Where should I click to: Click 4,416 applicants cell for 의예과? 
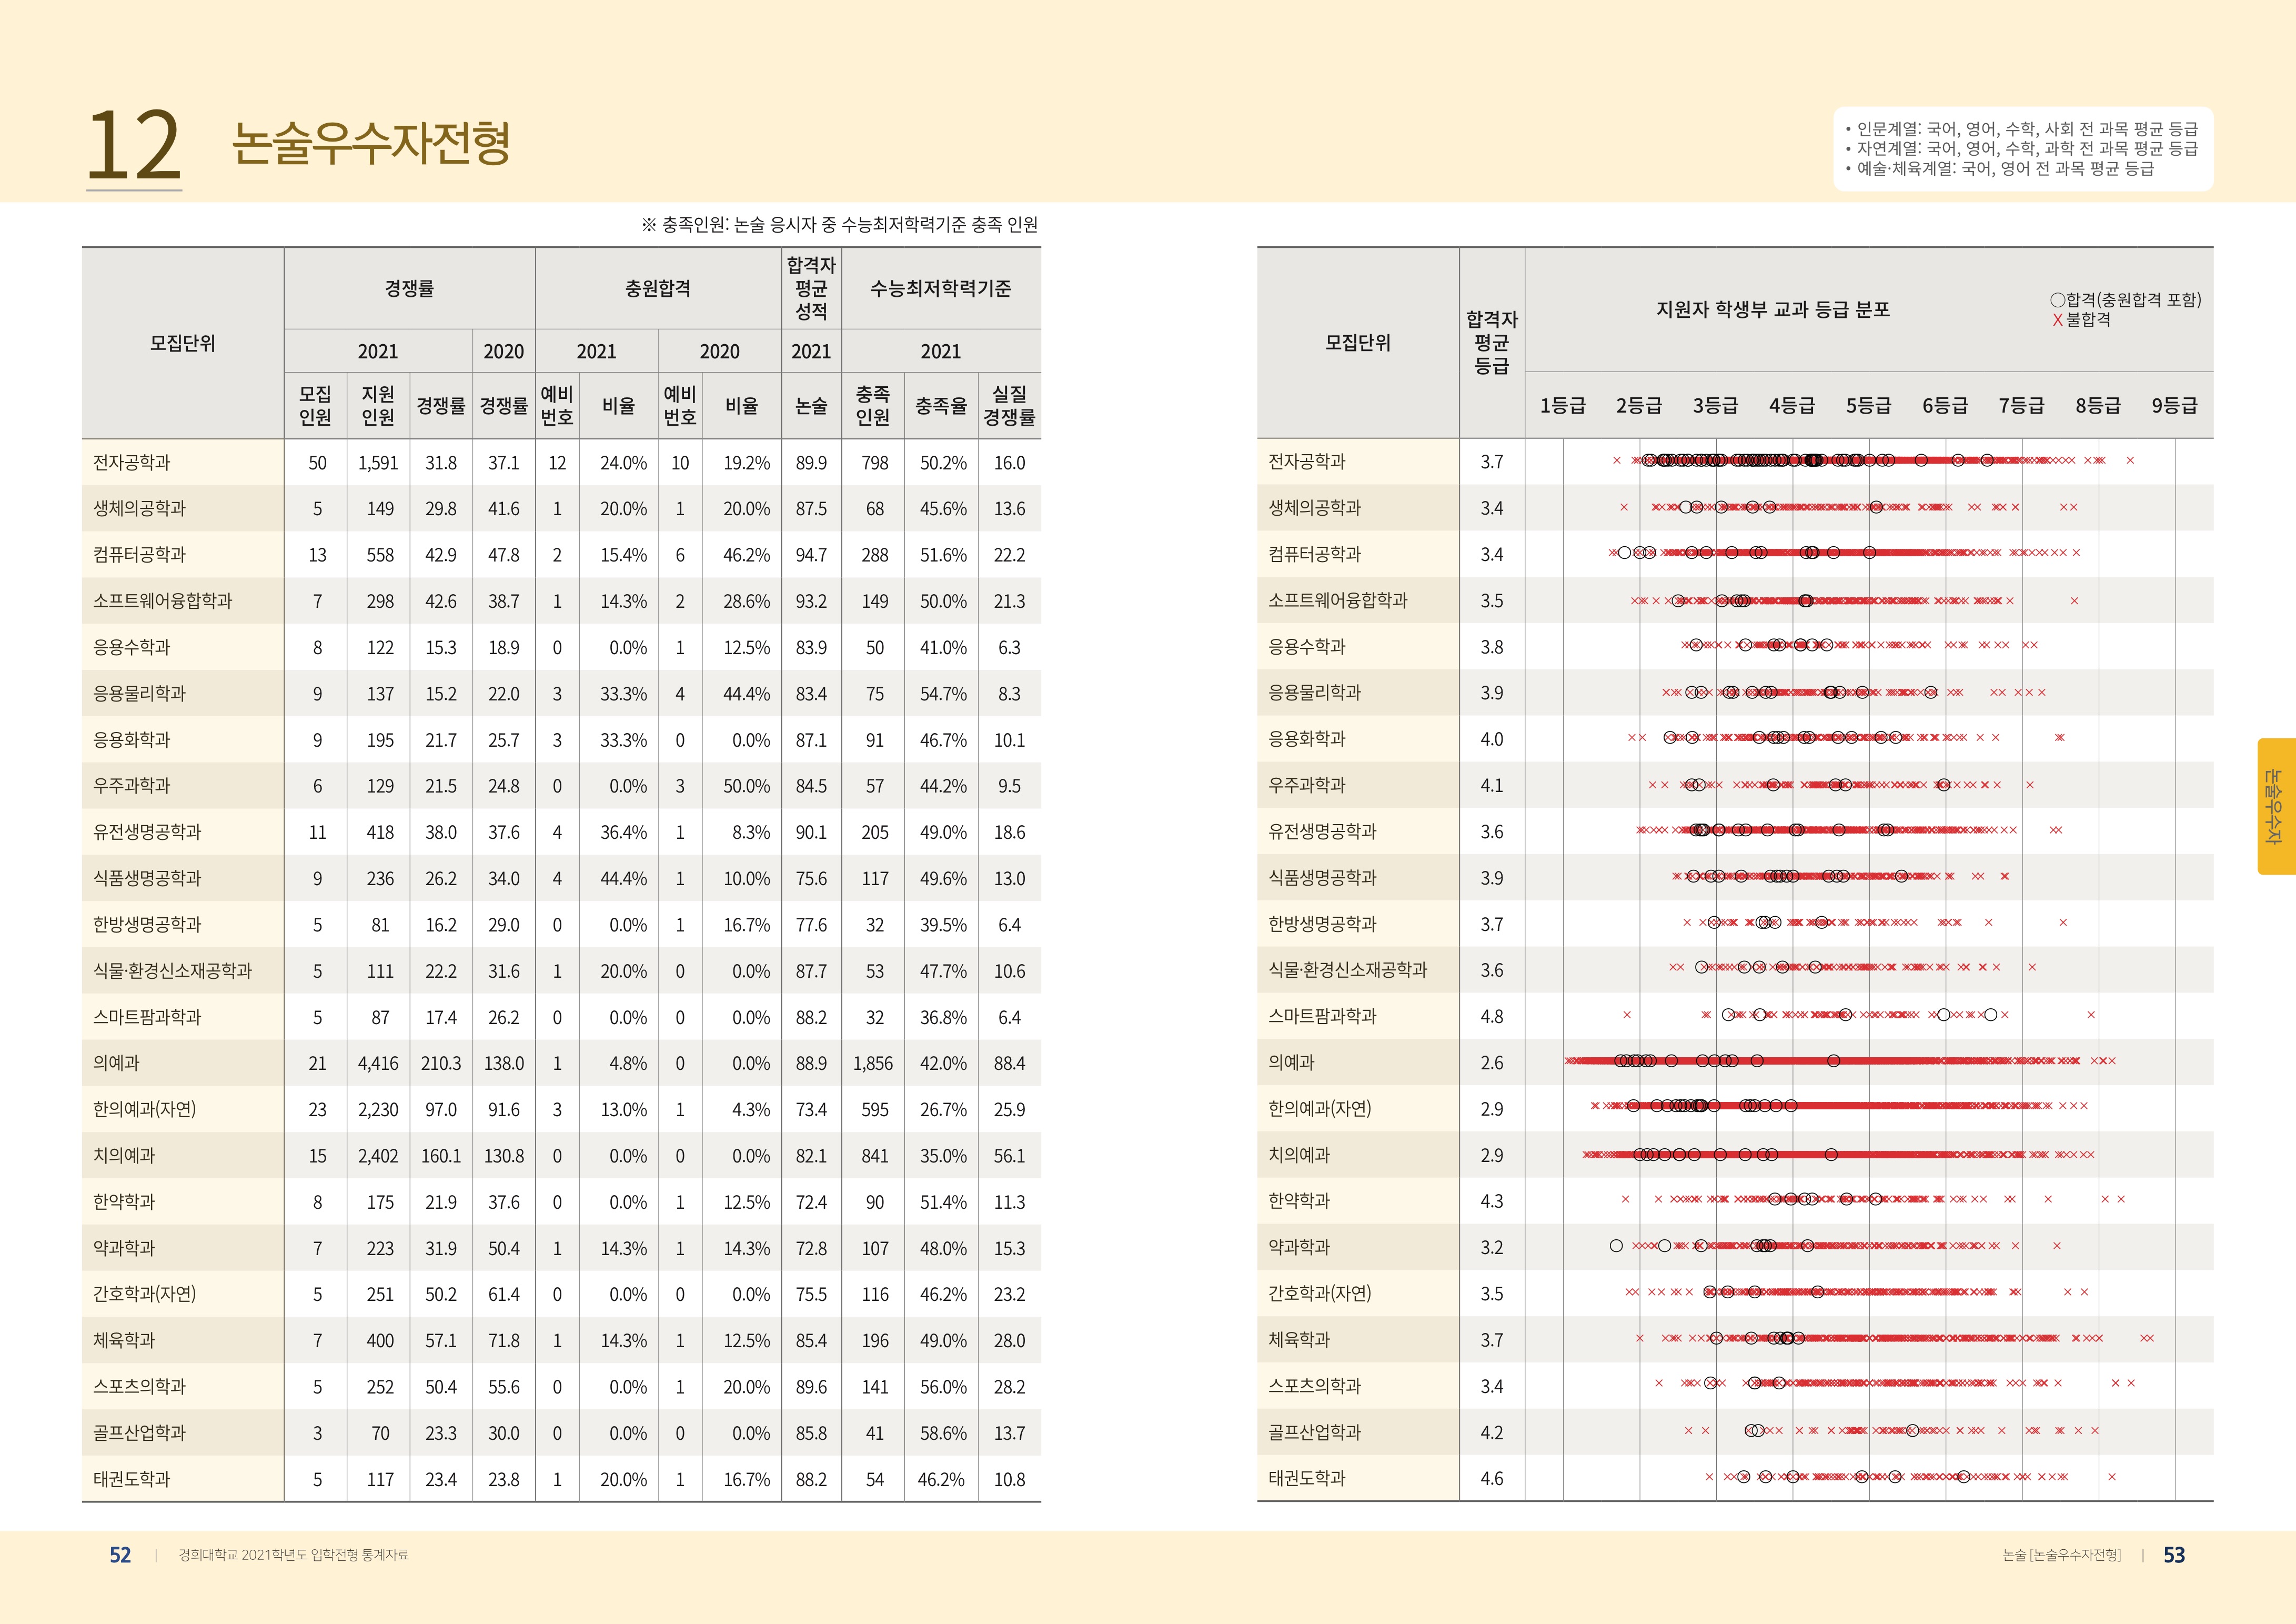(x=378, y=1063)
